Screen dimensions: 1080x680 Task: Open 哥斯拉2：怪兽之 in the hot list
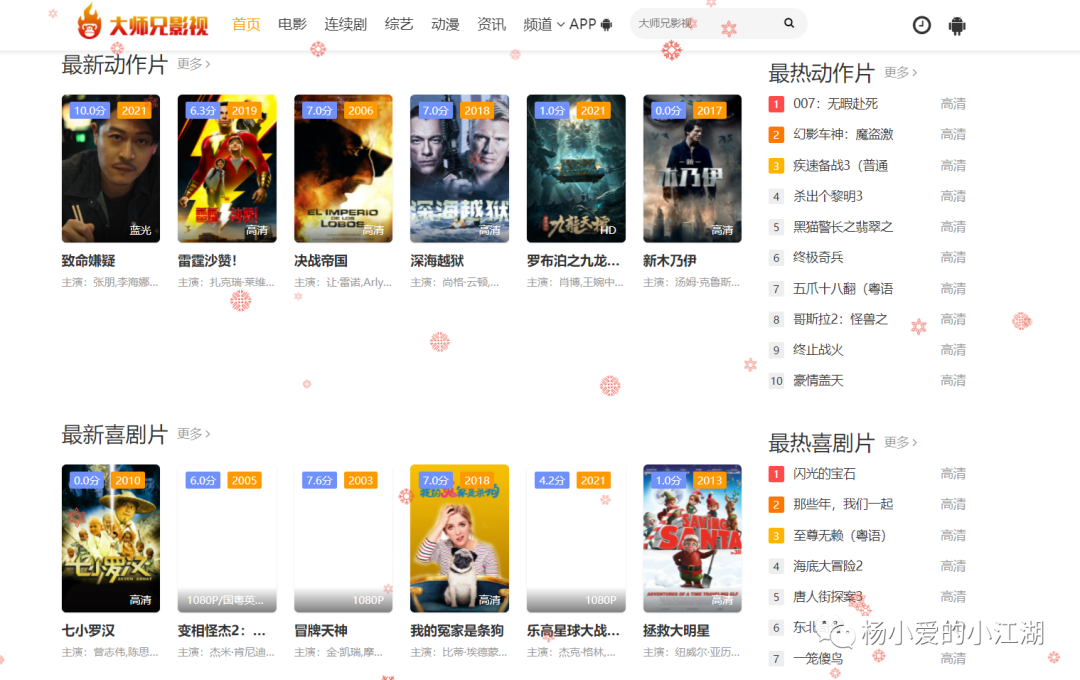tap(840, 319)
